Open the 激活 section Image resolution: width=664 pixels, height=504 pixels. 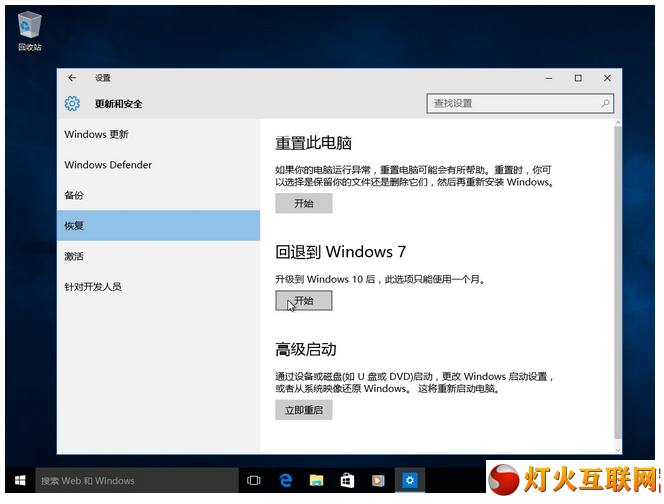[158, 256]
